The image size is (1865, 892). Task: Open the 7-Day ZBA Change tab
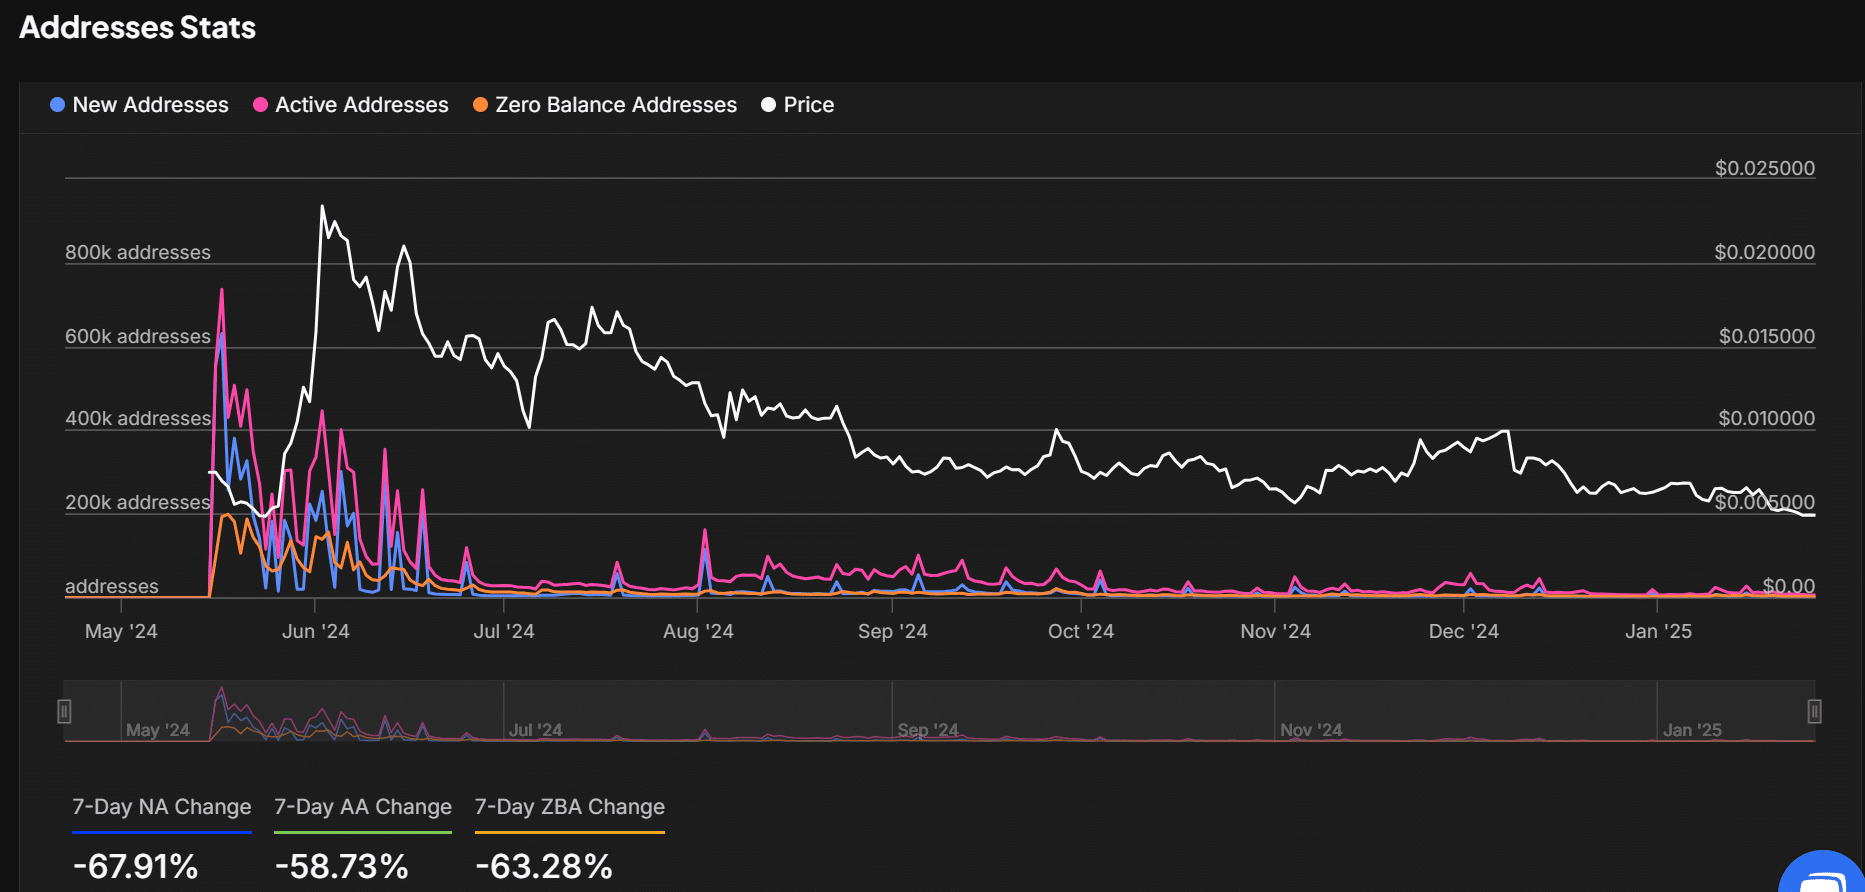click(569, 807)
